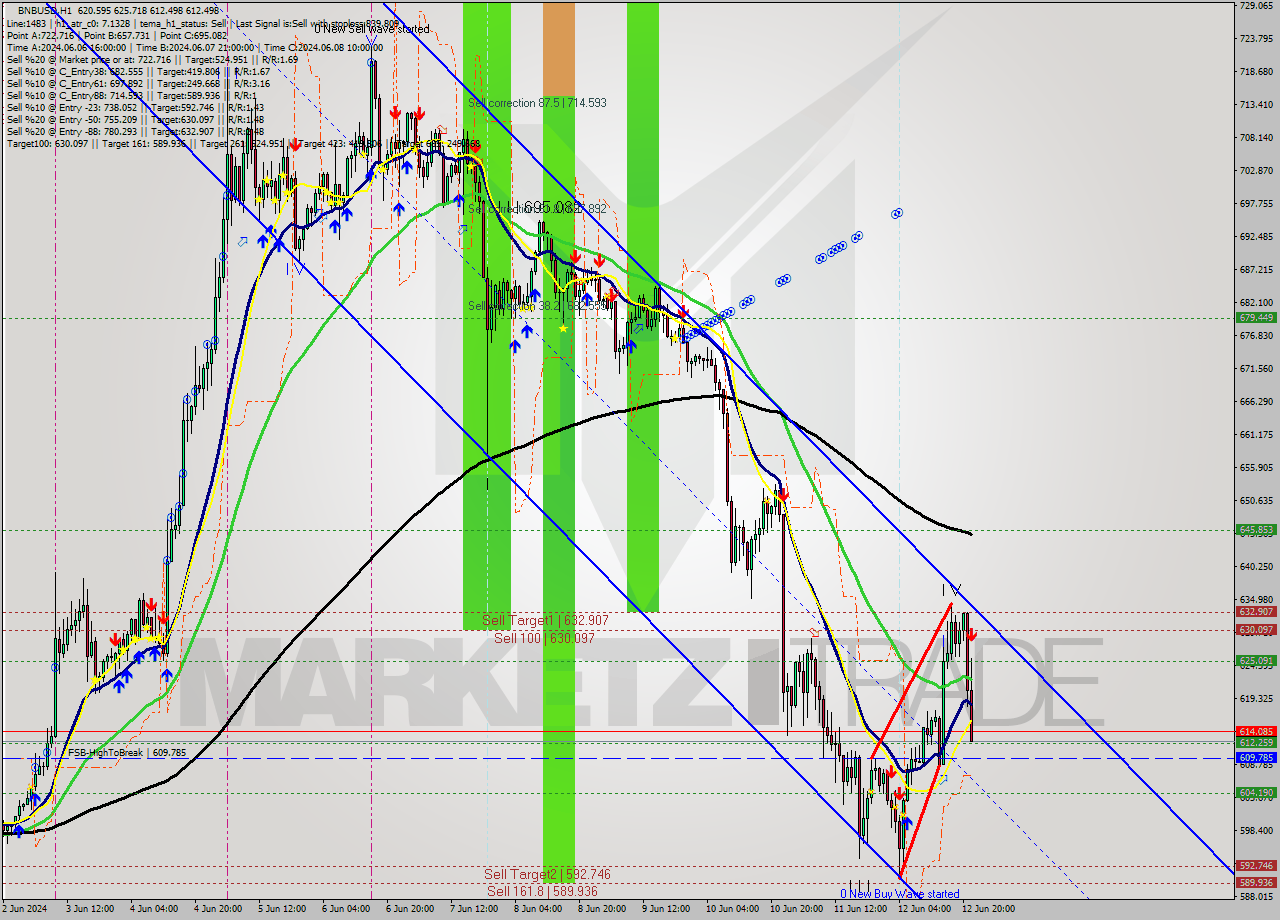Select the 'Sell Target1 | 632.907' label
Screen dimensions: 1280x920
545,620
